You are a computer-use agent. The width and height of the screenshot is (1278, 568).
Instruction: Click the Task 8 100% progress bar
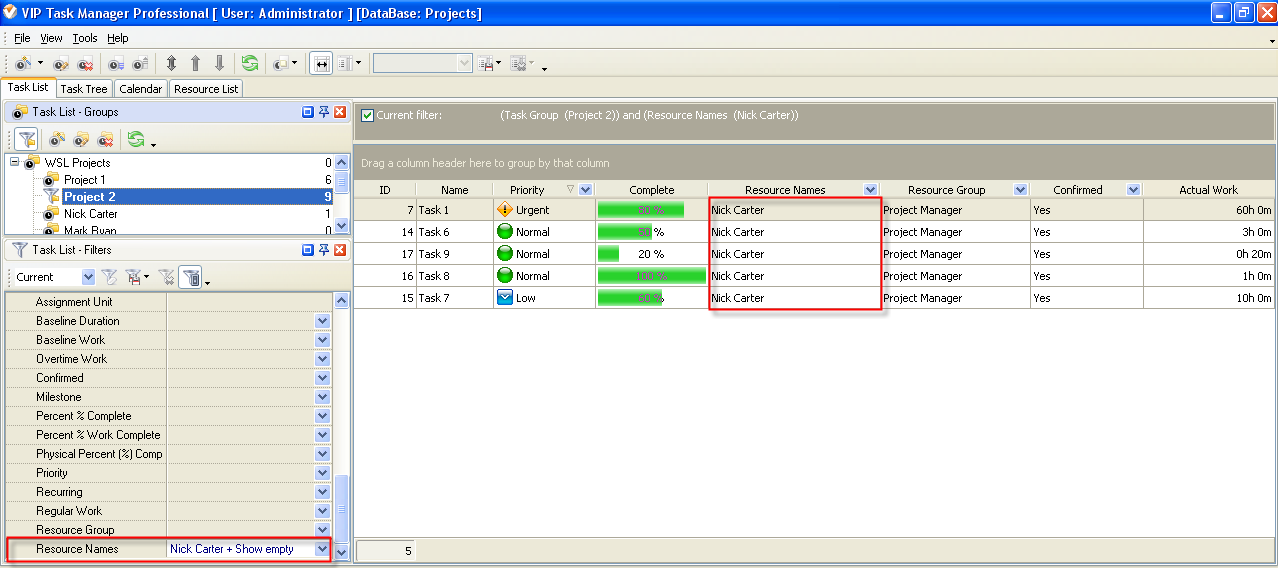(x=651, y=276)
